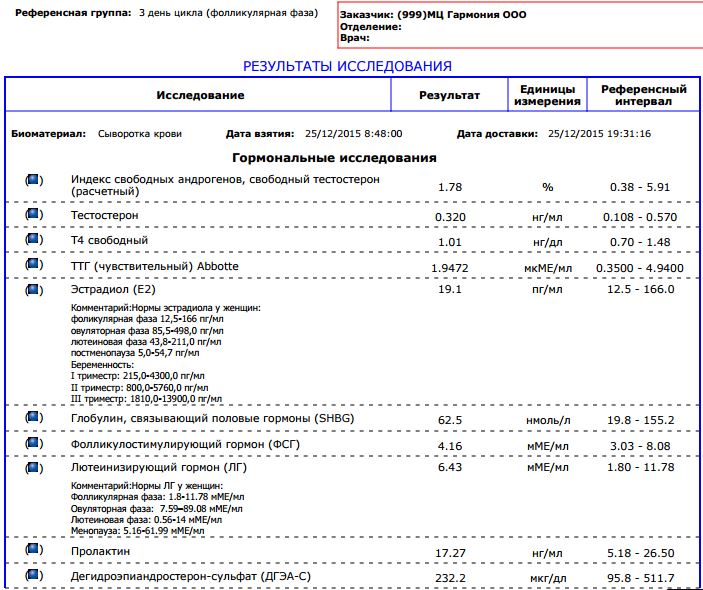Click the Заказчик box with МЦ Гармония
The image size is (703, 590).
coord(518,27)
